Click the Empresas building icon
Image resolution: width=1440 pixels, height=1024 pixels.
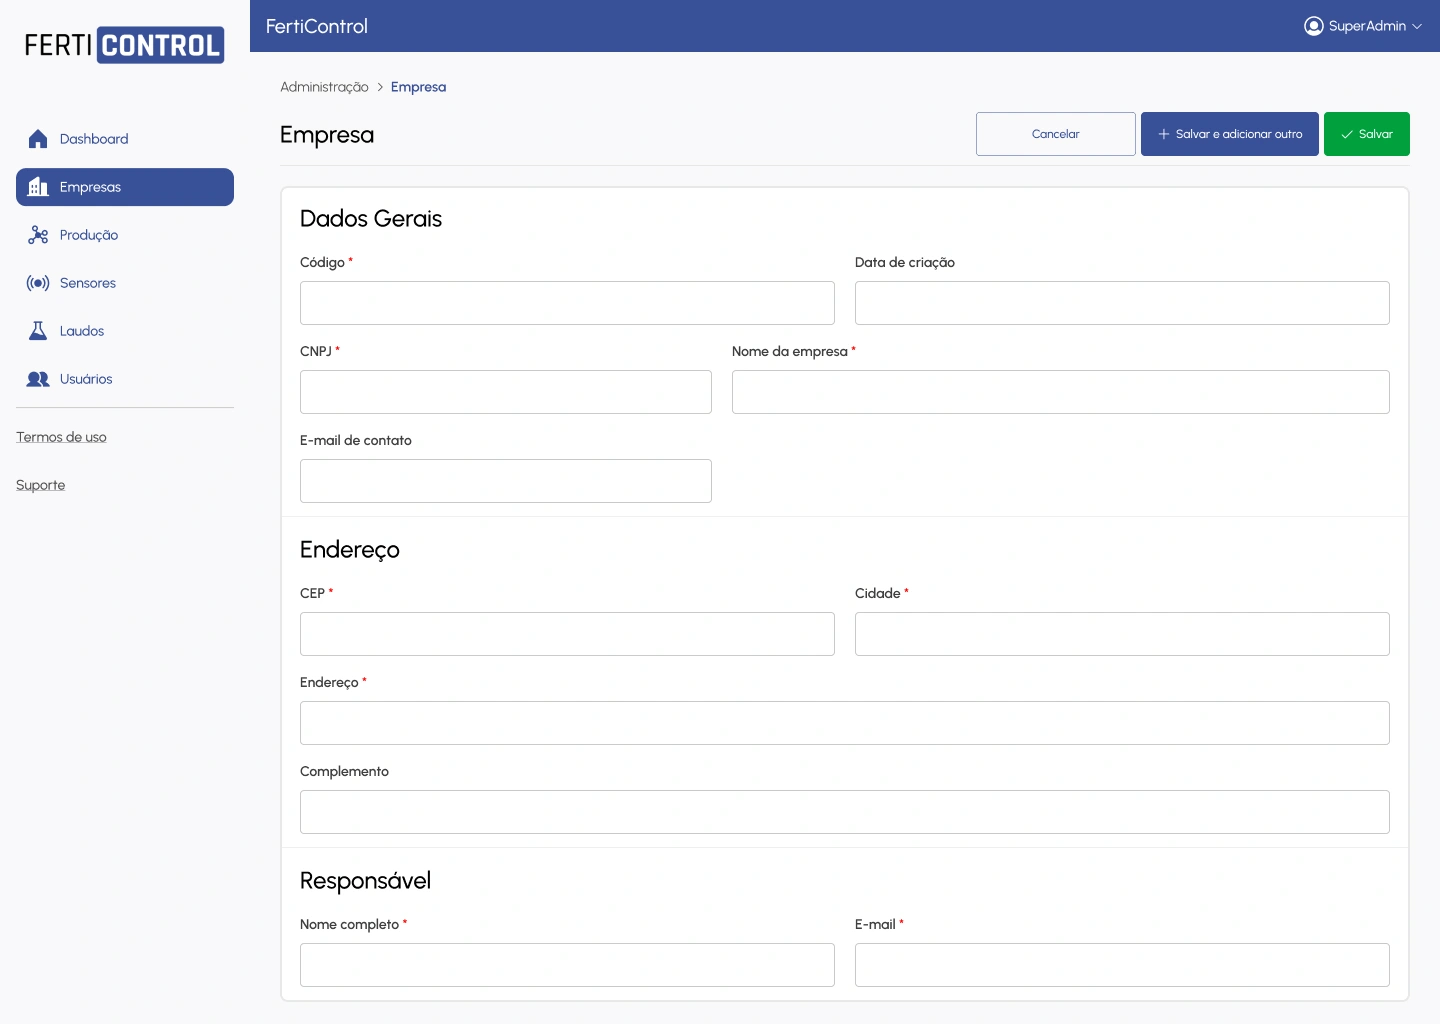[38, 187]
